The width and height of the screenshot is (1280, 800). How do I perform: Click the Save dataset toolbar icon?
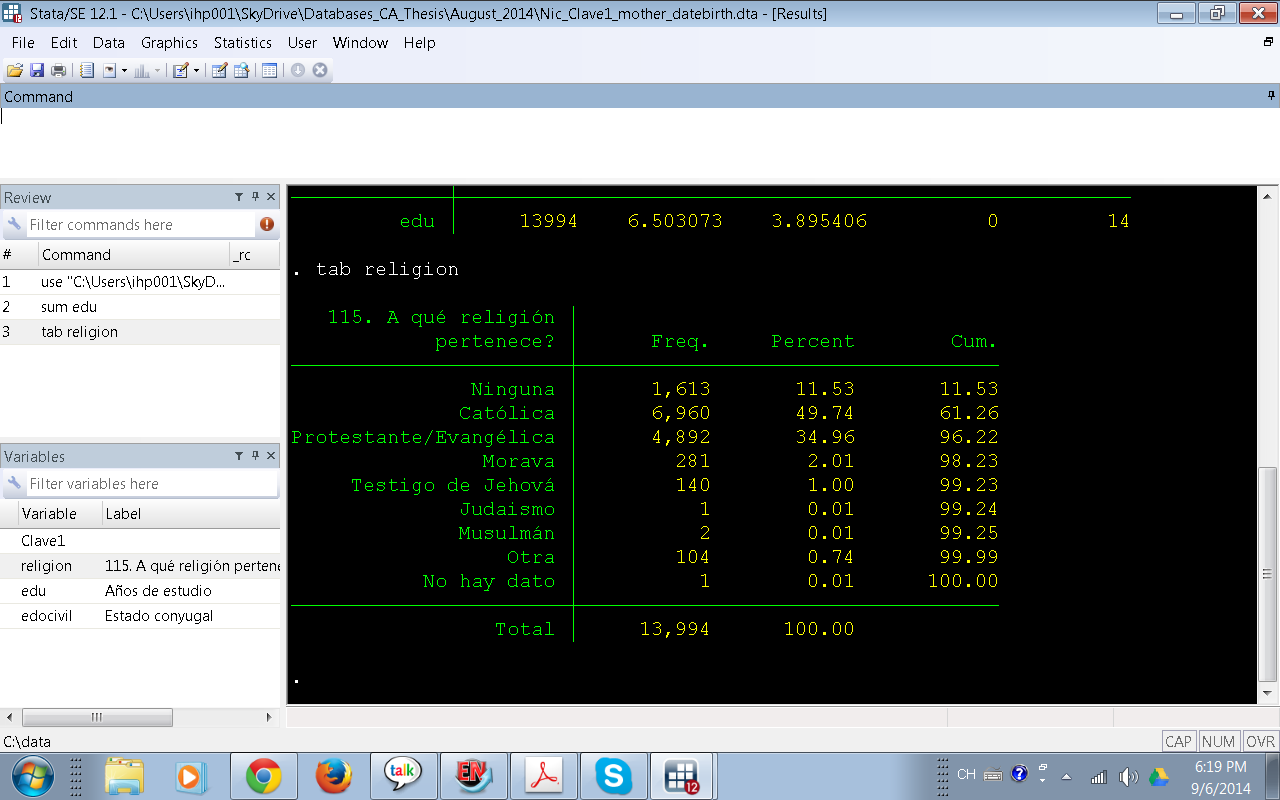tap(37, 70)
